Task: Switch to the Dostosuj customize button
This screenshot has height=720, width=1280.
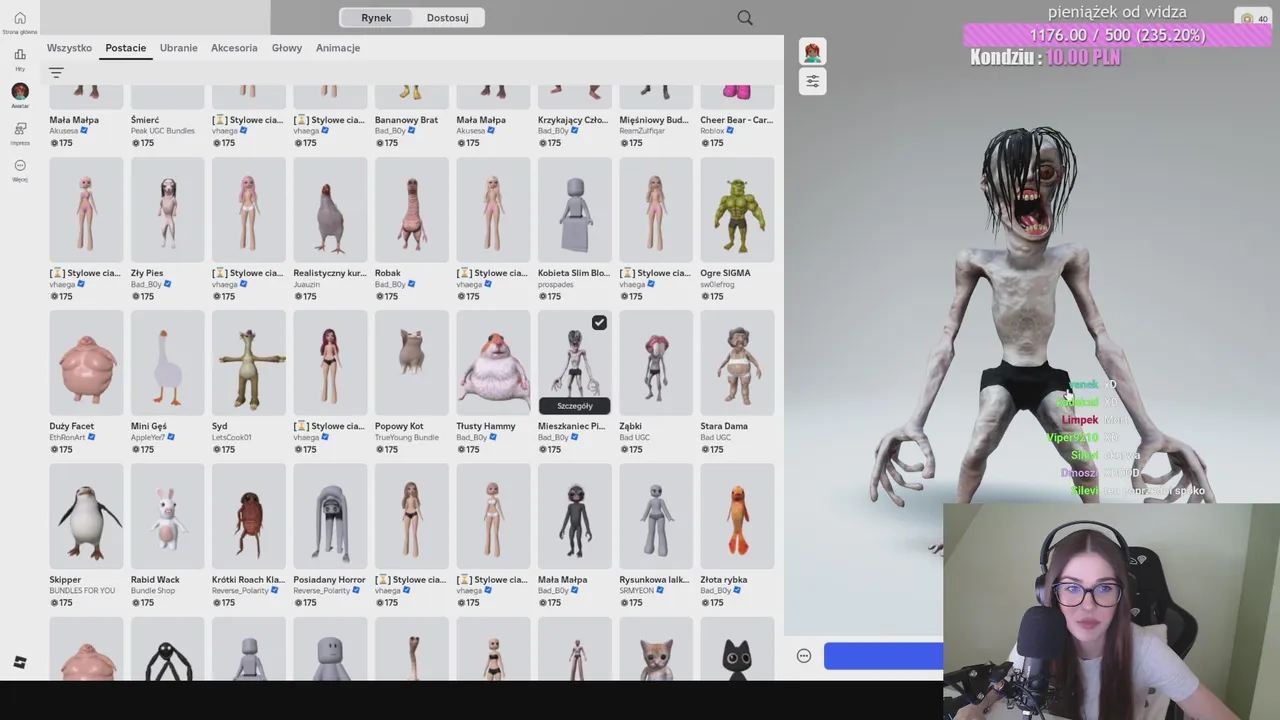Action: 448,18
